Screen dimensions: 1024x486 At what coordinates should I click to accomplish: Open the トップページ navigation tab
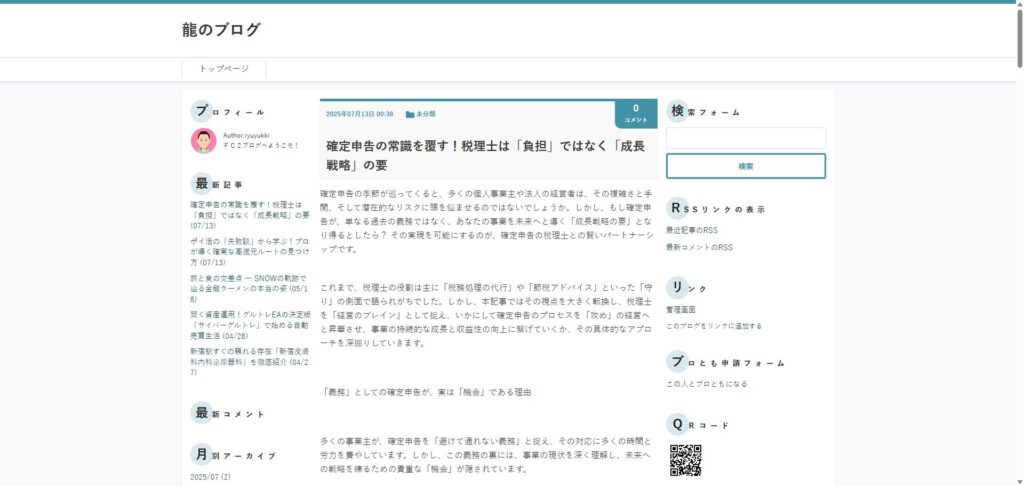224,69
